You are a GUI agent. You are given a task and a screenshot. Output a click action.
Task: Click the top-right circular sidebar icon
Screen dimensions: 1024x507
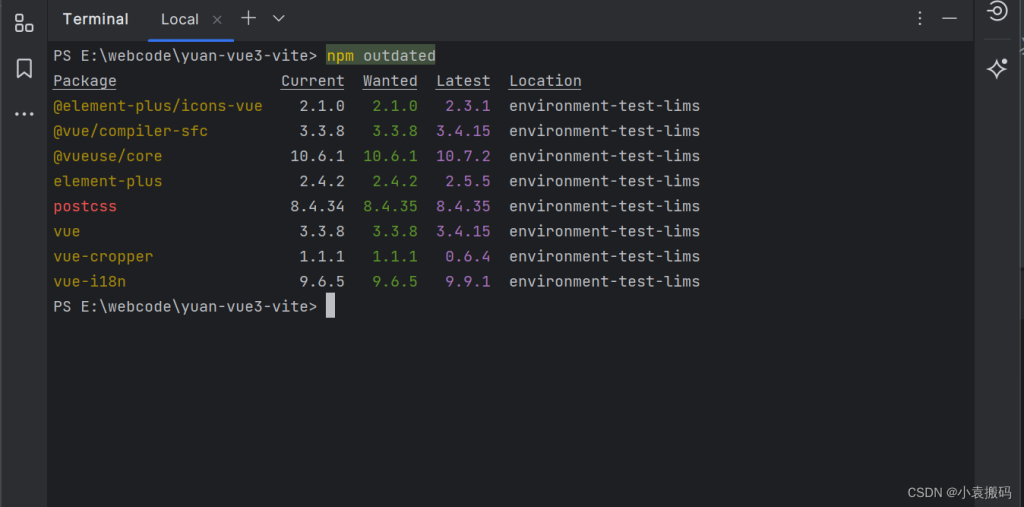click(997, 12)
